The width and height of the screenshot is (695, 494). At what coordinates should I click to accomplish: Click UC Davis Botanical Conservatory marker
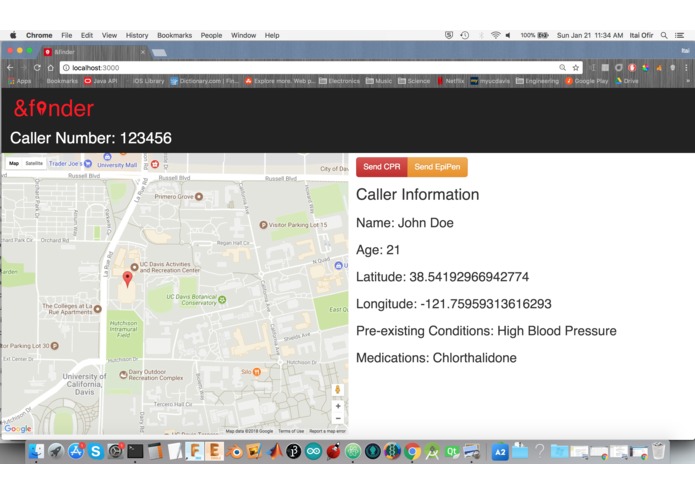pyautogui.click(x=222, y=300)
